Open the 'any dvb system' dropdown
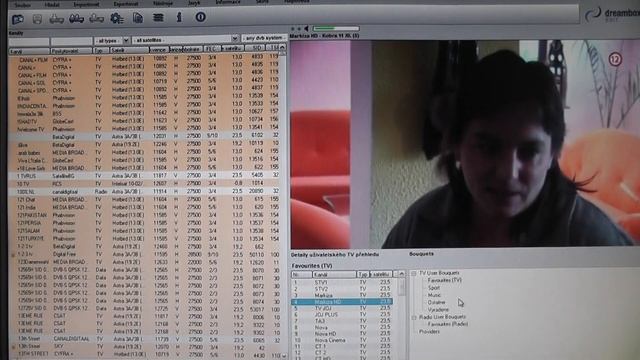The image size is (640, 360). tap(264, 38)
